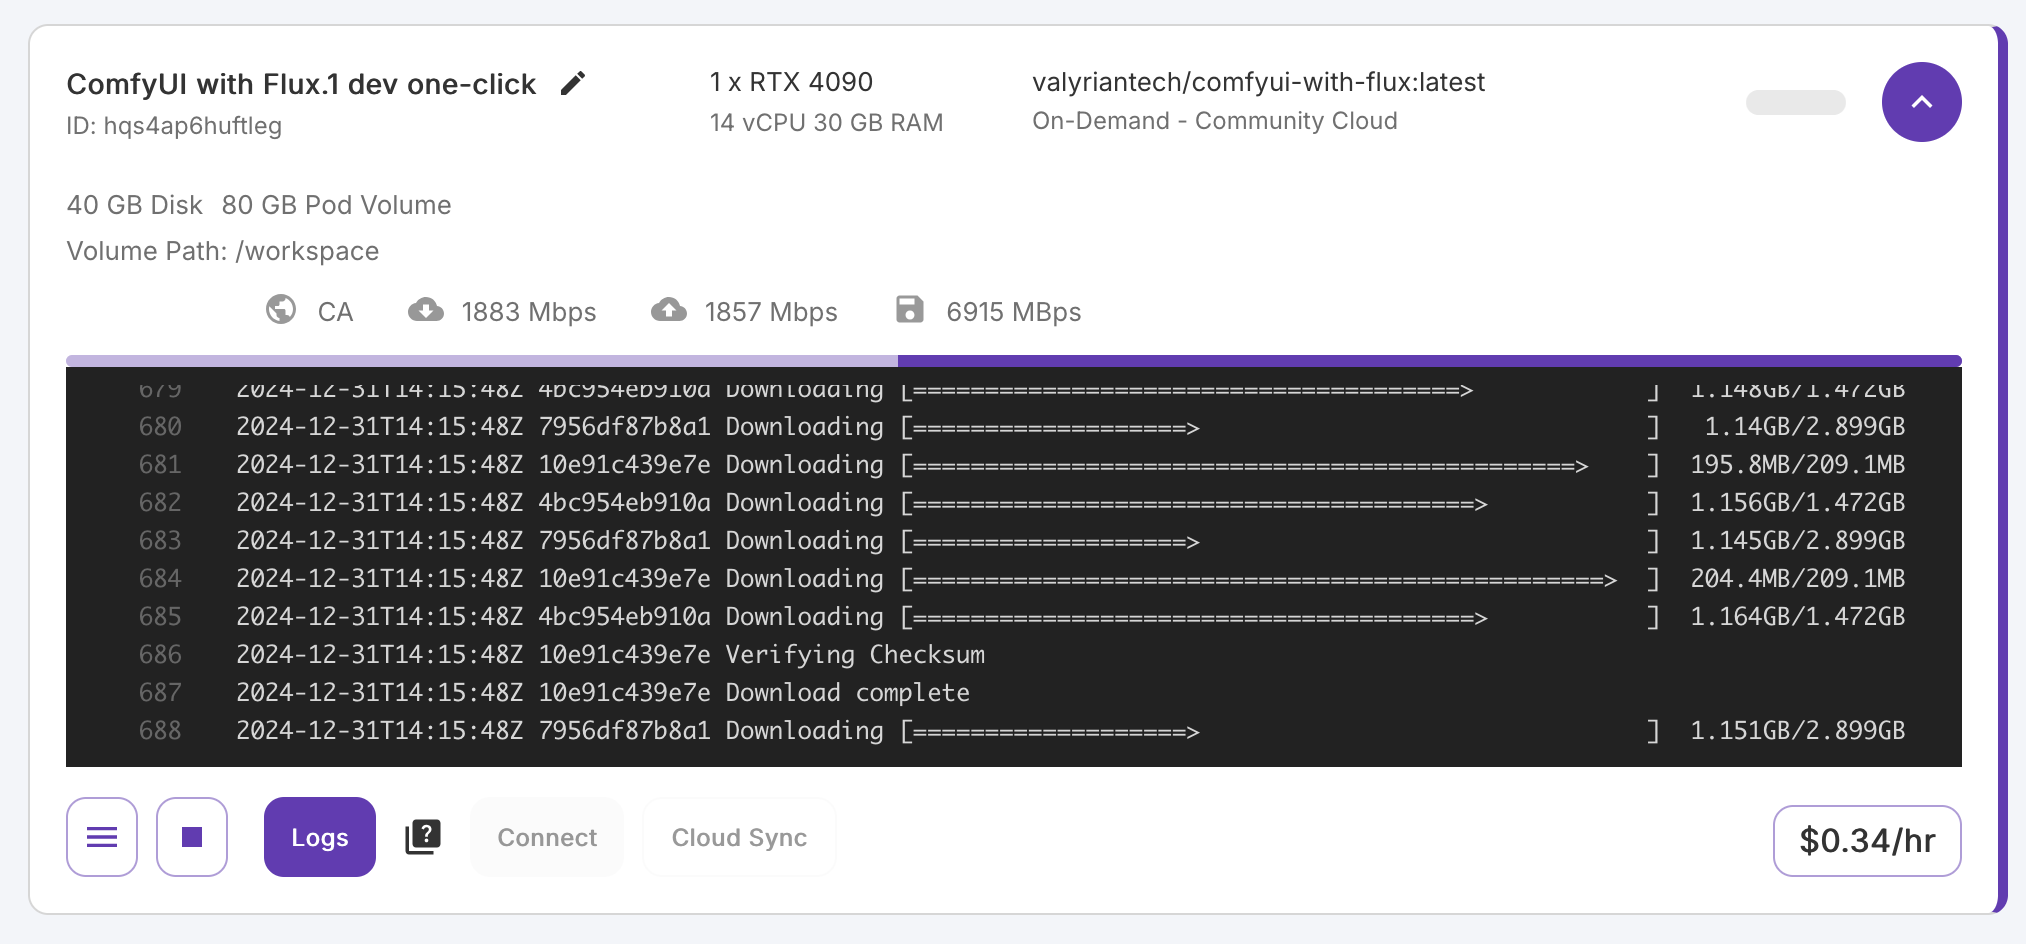Screen dimensions: 2026x944
Task: Collapse the pod card with the chevron button
Action: pos(1921,102)
